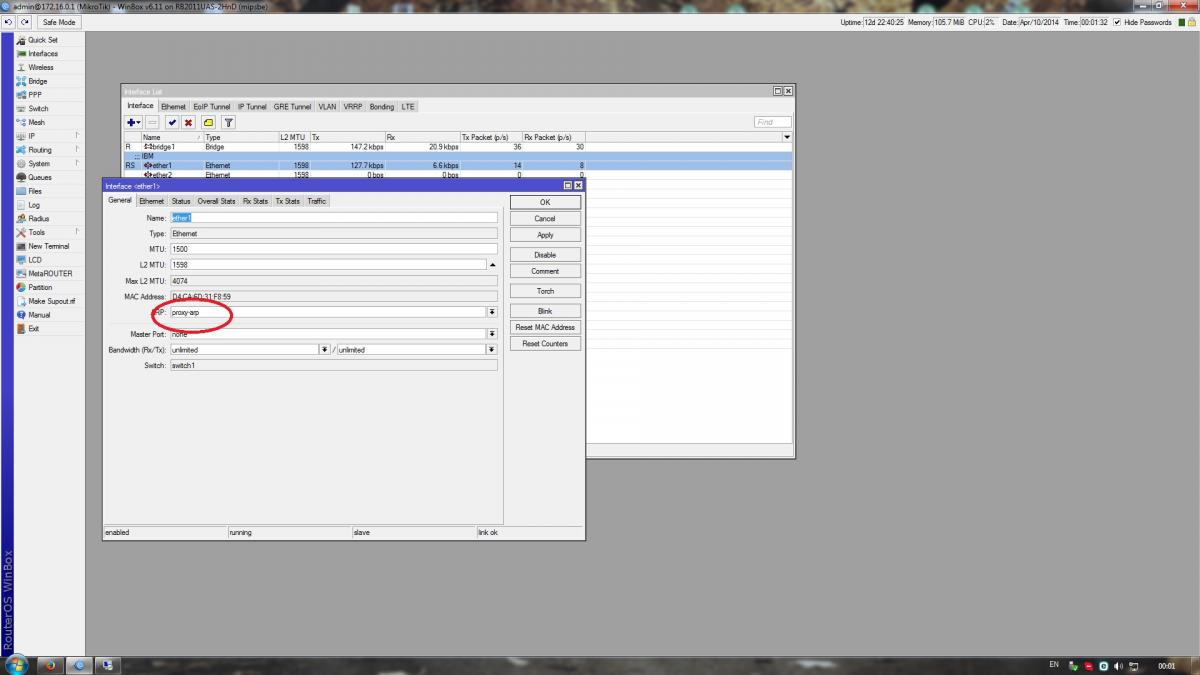This screenshot has height=675, width=1200.
Task: Open New Terminal from the sidebar
Action: pos(48,246)
